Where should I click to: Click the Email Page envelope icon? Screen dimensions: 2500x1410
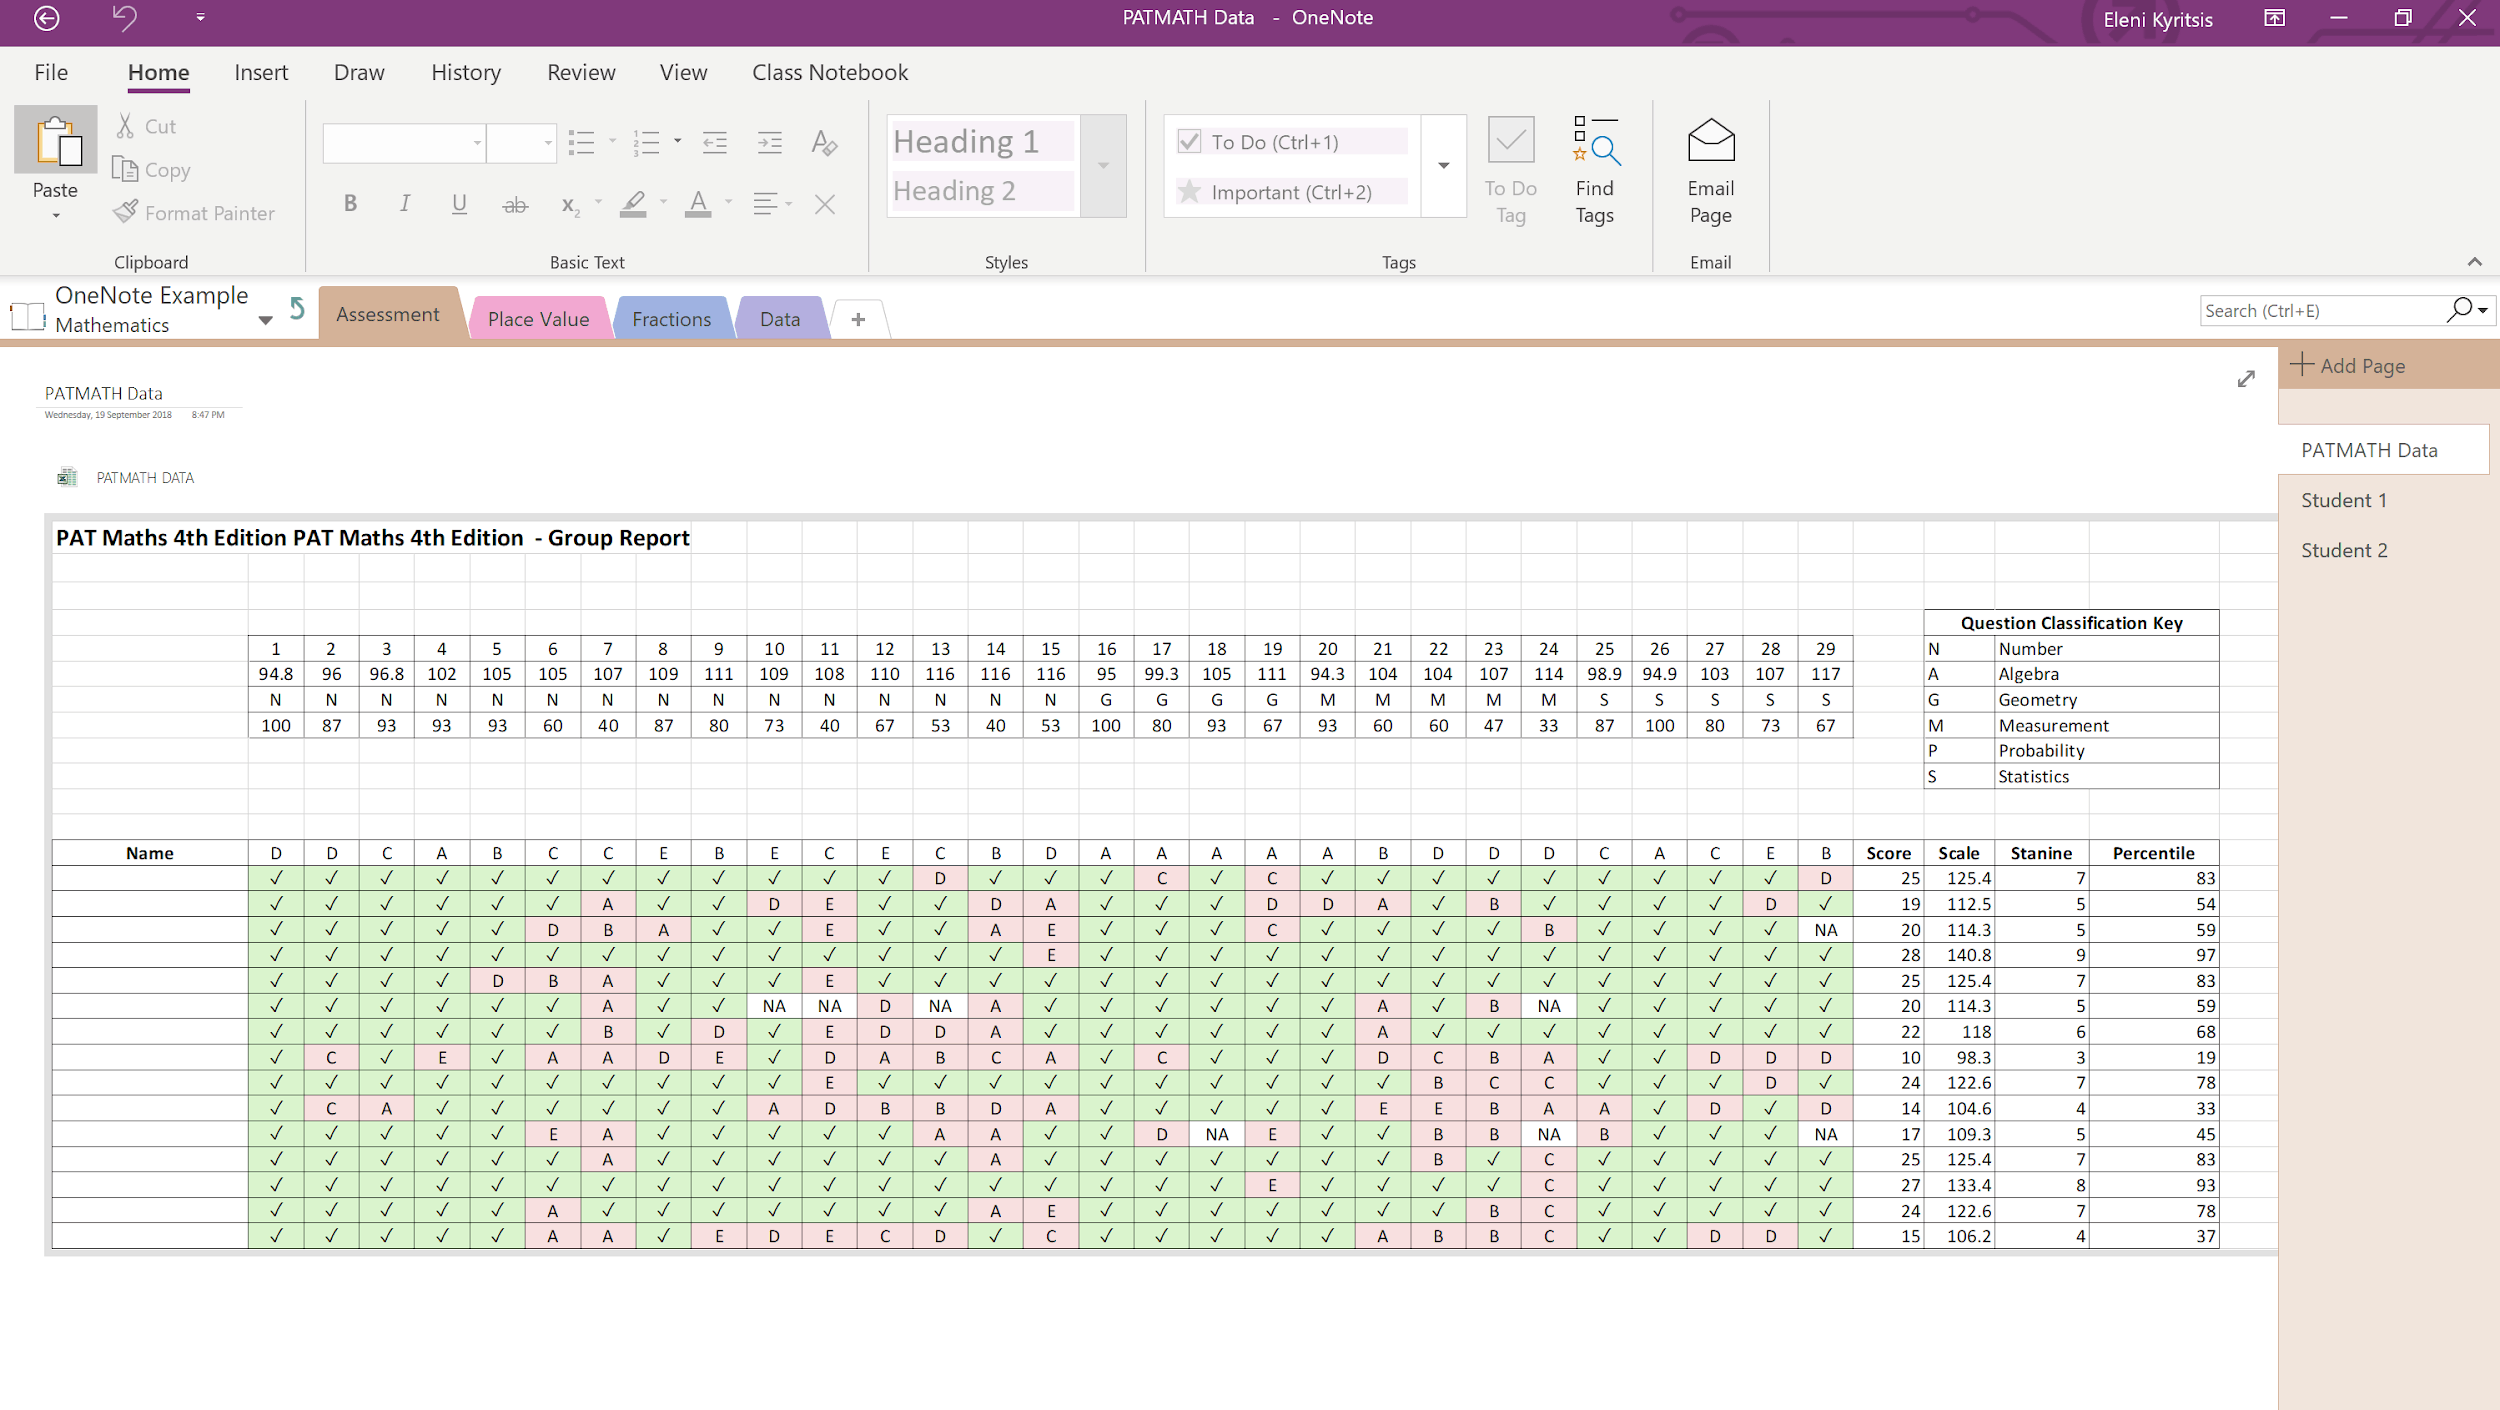click(1710, 142)
